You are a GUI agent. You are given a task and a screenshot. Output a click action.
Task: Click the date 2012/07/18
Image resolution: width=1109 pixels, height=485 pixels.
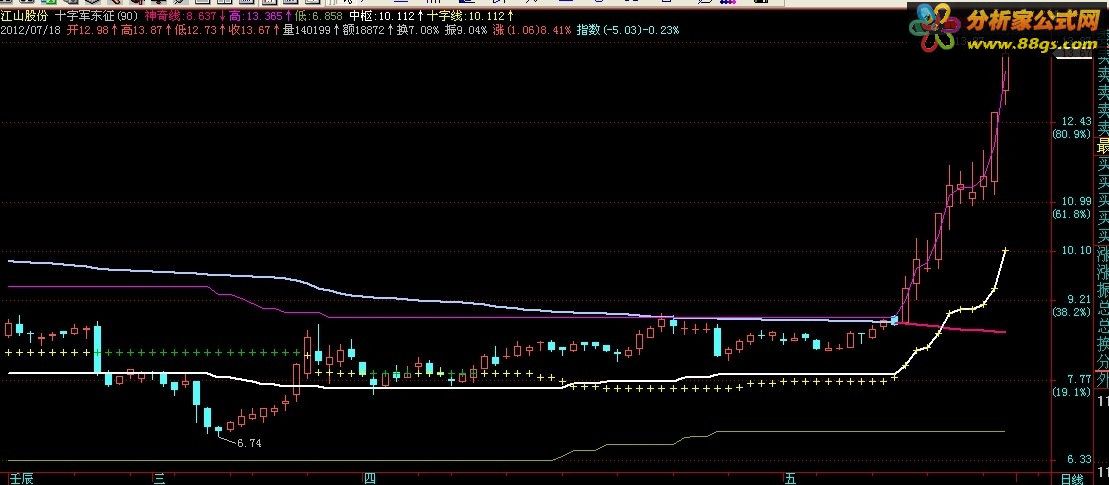click(30, 30)
